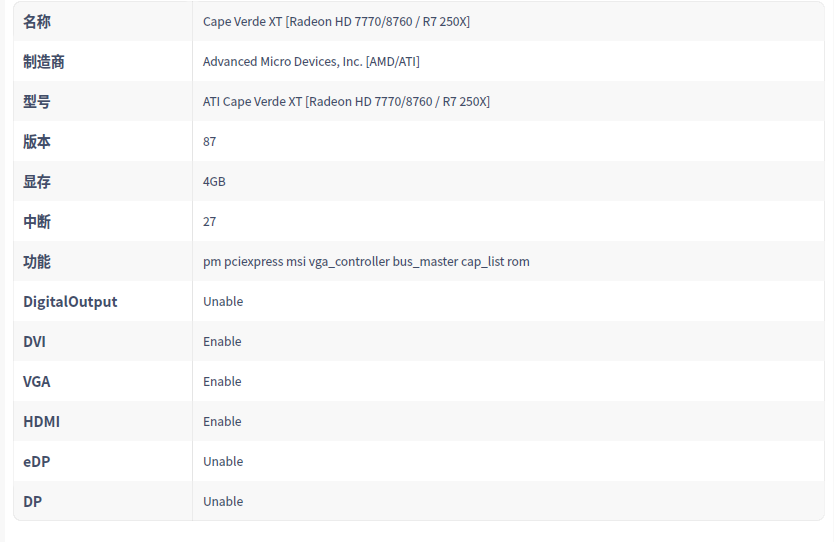Click the Cape Verde XT name value
Image resolution: width=834 pixels, height=542 pixels.
(336, 22)
